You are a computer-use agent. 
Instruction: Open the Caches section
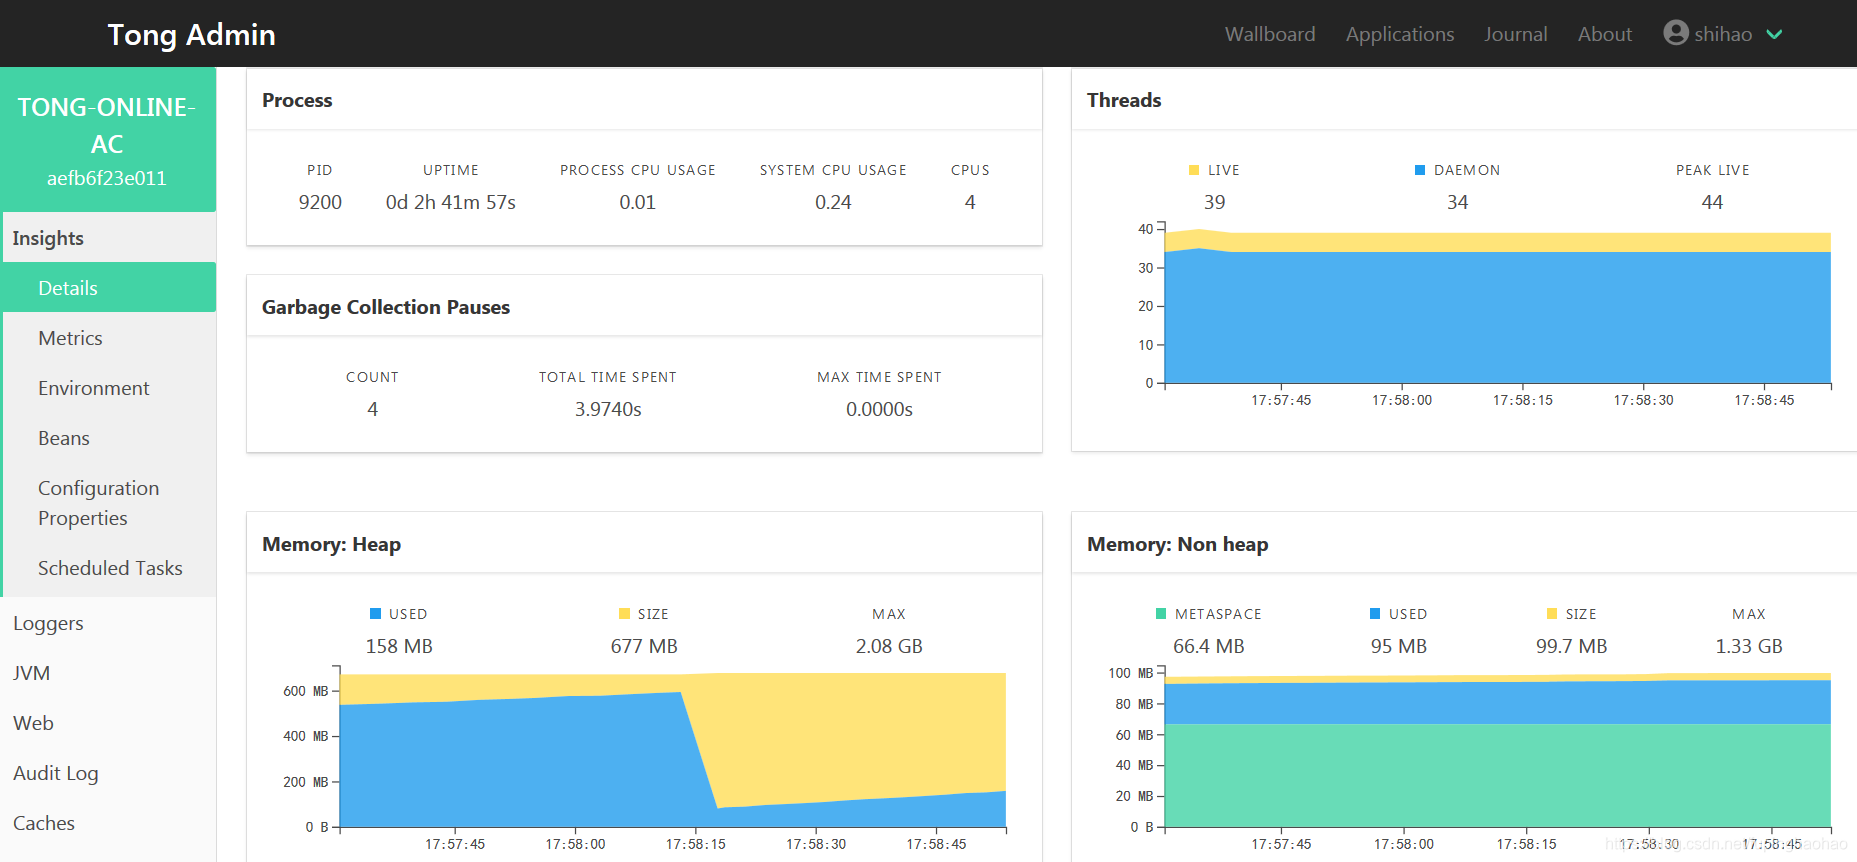click(108, 823)
